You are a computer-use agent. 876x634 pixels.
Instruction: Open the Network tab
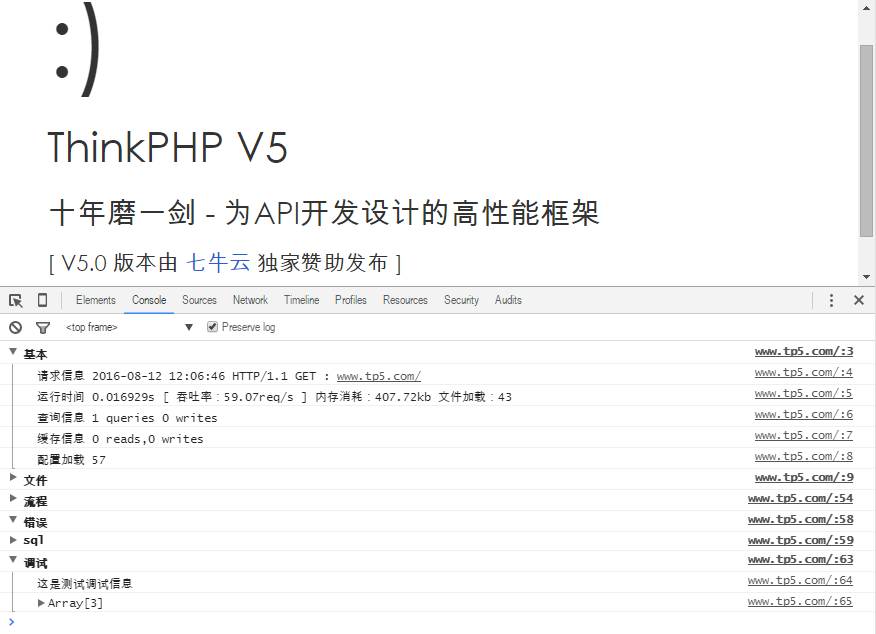pyautogui.click(x=250, y=300)
